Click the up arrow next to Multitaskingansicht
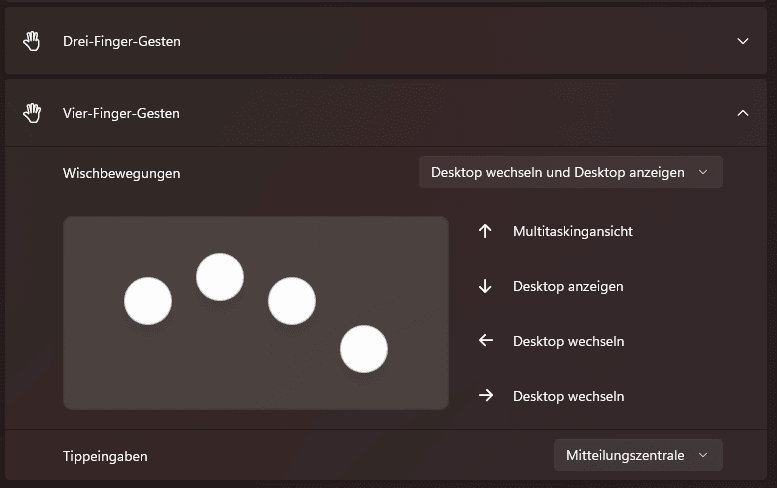This screenshot has height=488, width=777. (485, 231)
